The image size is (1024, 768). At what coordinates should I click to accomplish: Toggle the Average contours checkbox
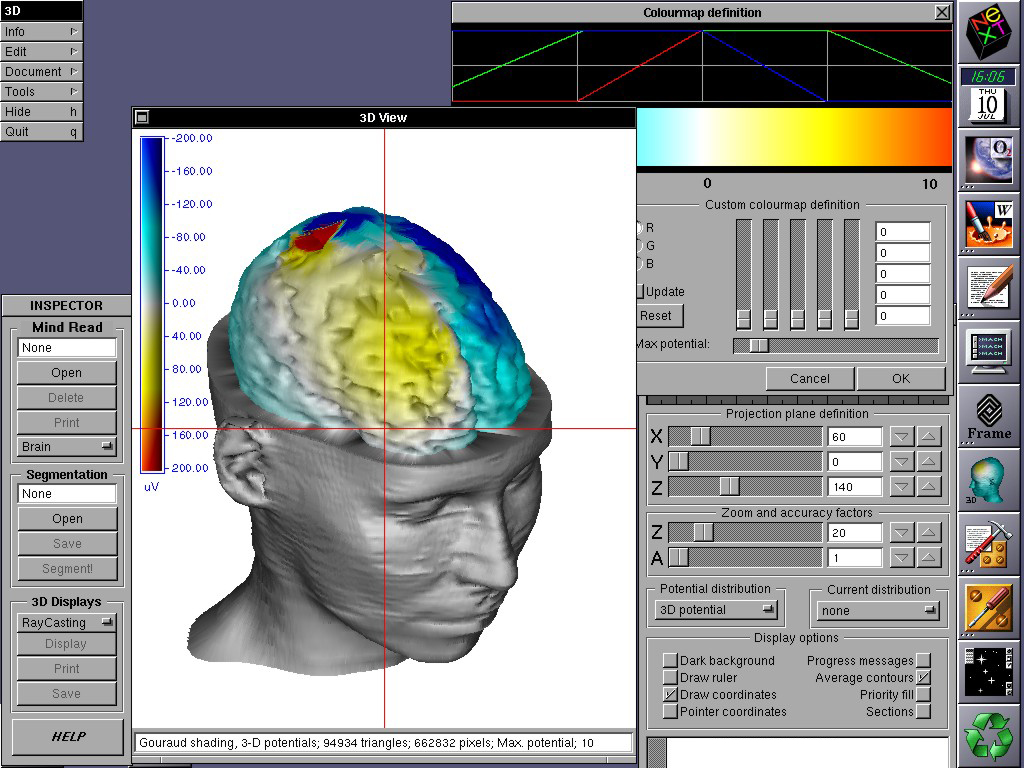tap(923, 678)
